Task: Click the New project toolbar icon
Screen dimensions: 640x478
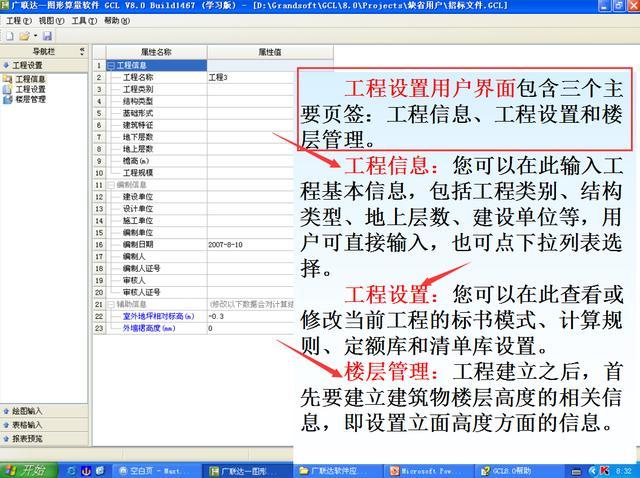Action: (x=9, y=36)
